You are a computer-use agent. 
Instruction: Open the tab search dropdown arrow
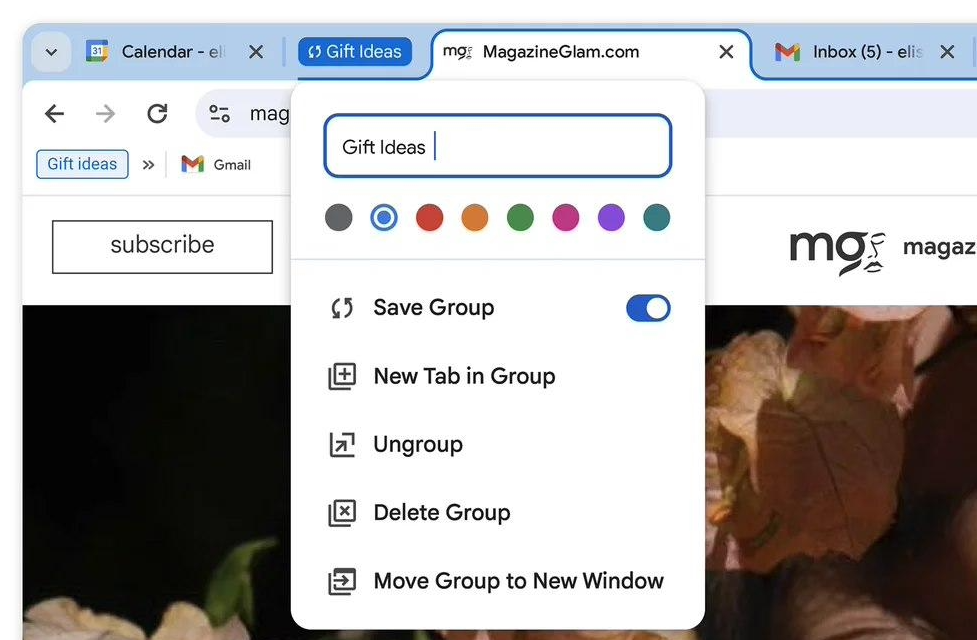tap(51, 52)
